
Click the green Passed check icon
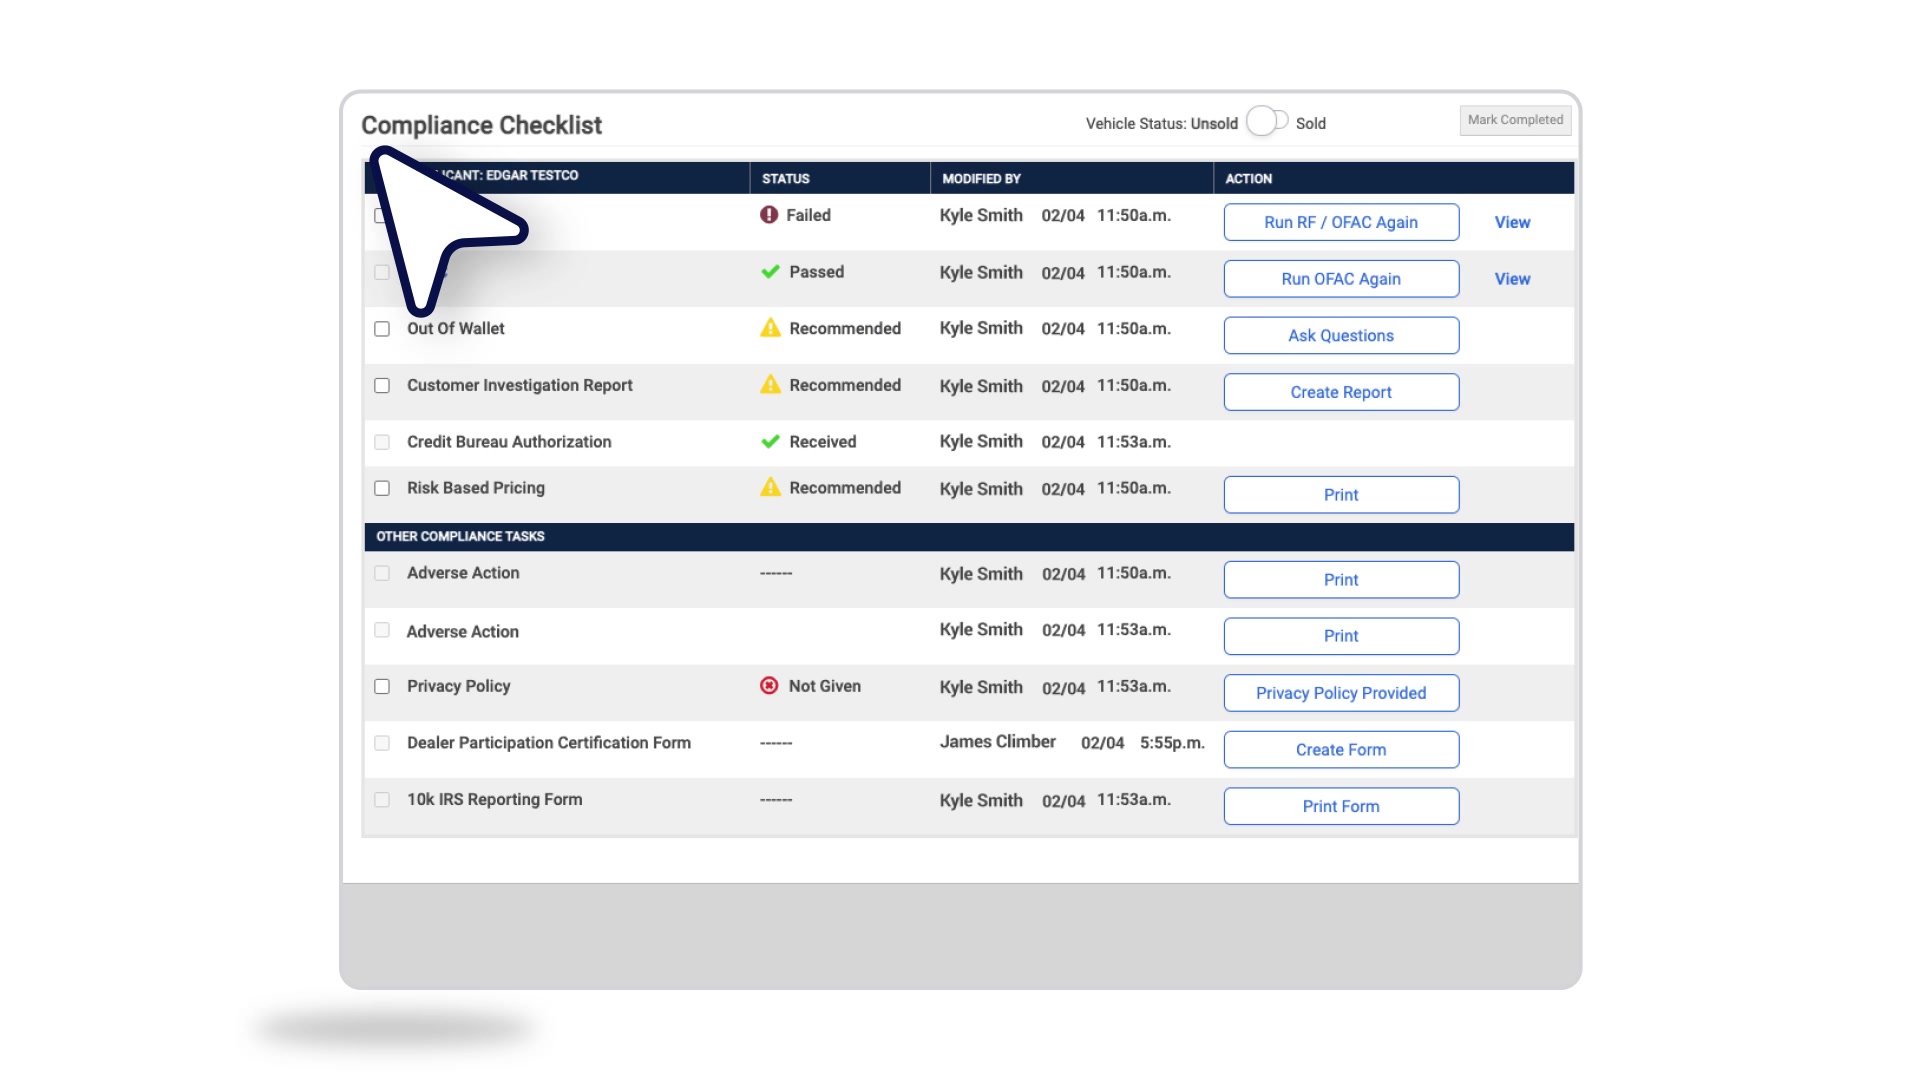pyautogui.click(x=769, y=271)
